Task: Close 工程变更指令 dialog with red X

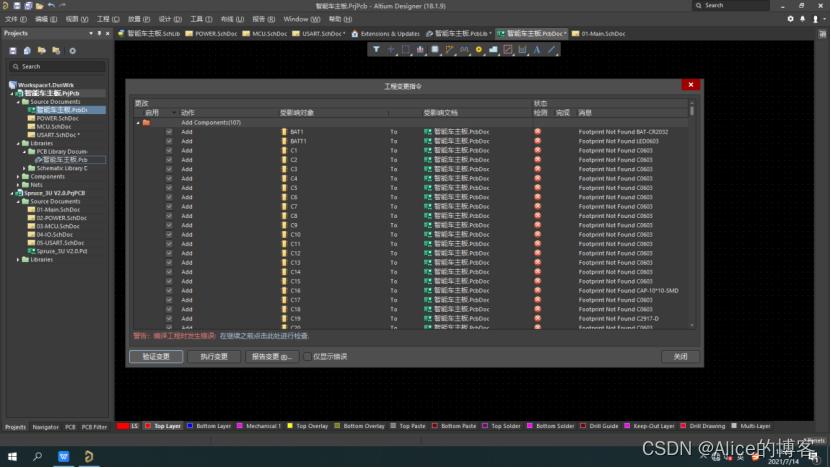Action: point(691,85)
